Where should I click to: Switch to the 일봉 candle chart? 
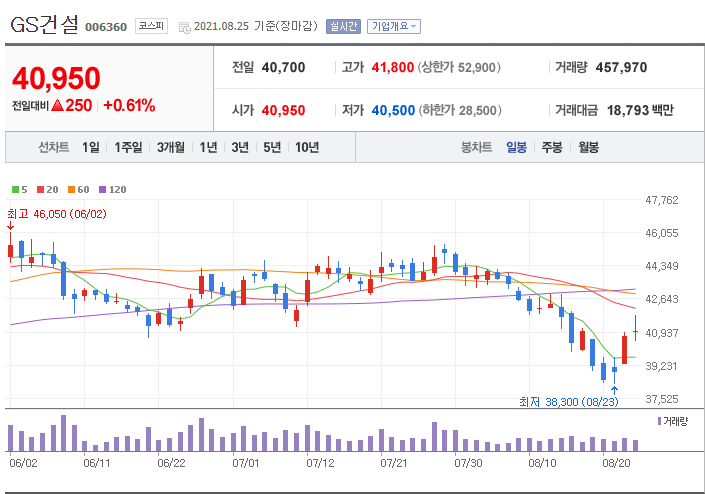(x=516, y=147)
